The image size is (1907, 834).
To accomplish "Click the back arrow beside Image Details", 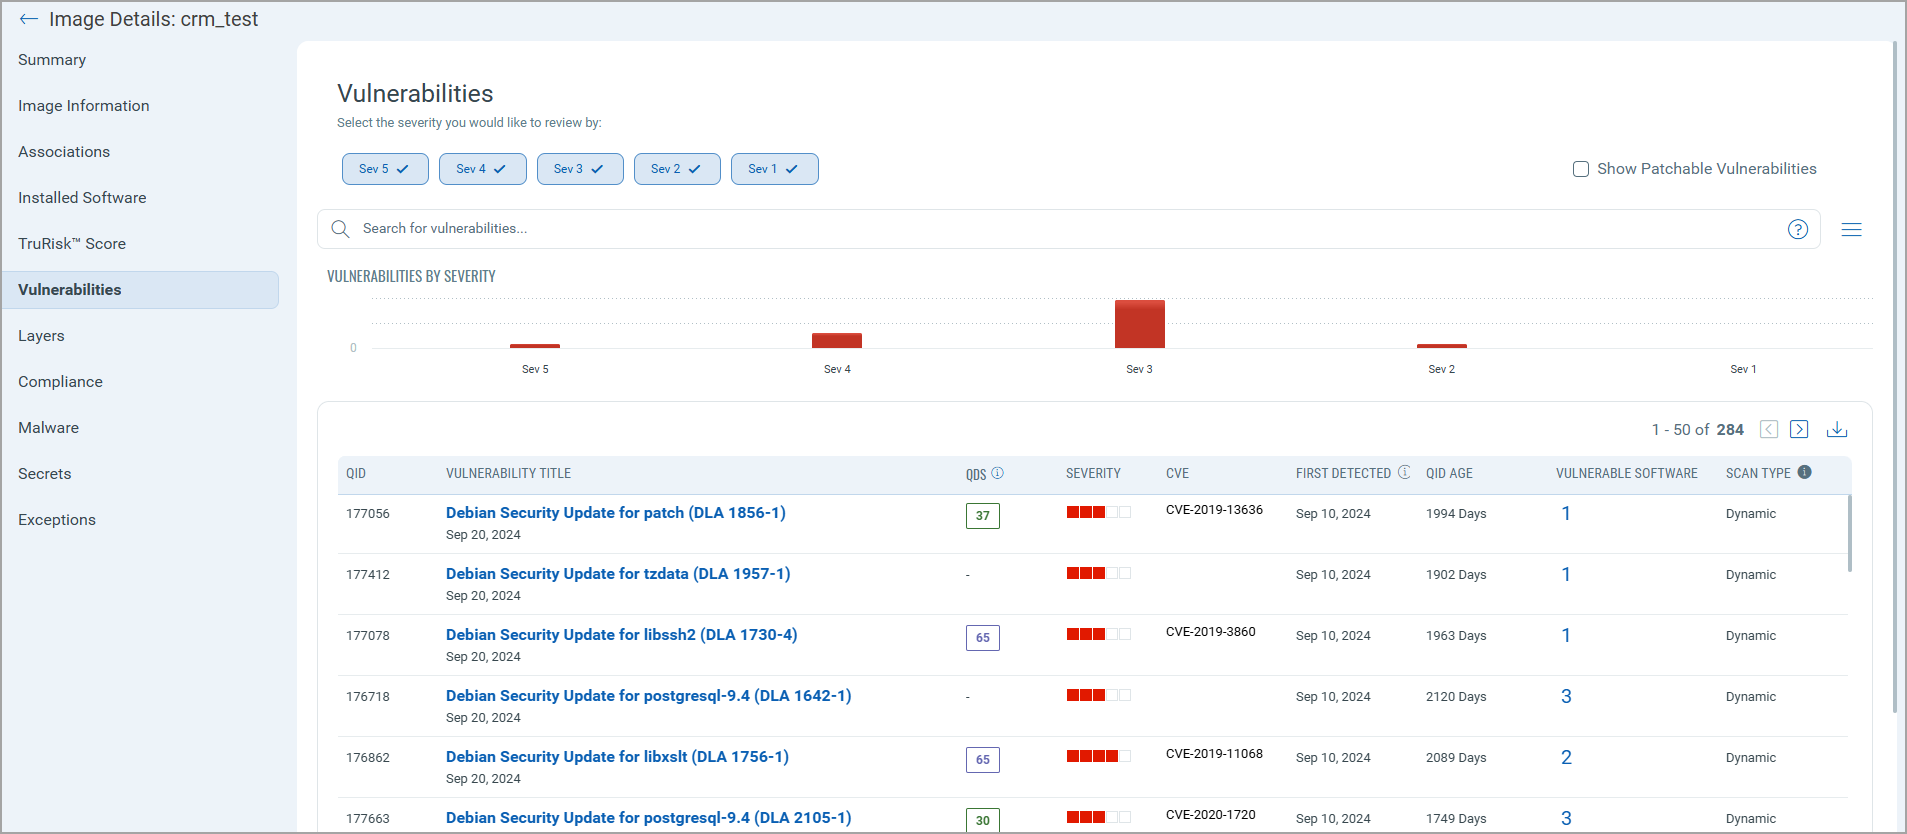I will tap(28, 19).
